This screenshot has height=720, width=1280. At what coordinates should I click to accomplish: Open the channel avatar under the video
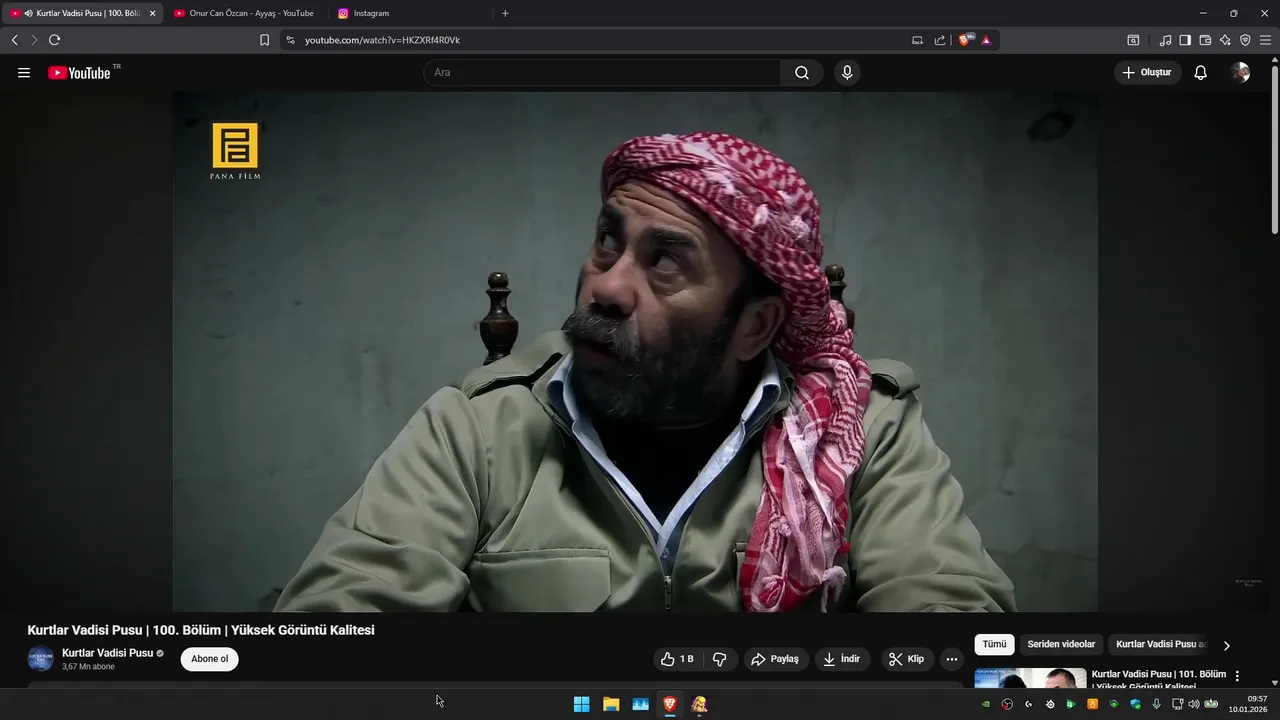coord(40,659)
